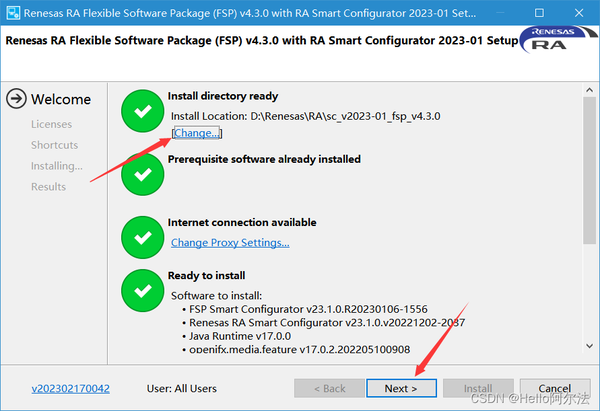The image size is (600, 411).
Task: Click the v202302170042 version link
Action: click(x=70, y=388)
